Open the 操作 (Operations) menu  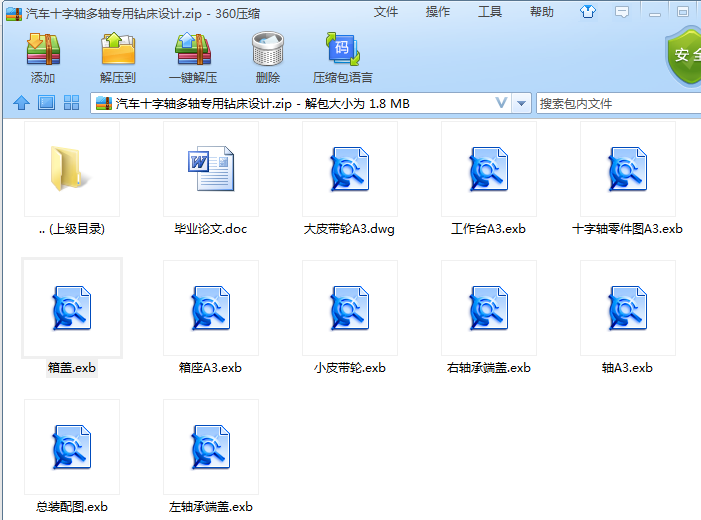tap(438, 12)
